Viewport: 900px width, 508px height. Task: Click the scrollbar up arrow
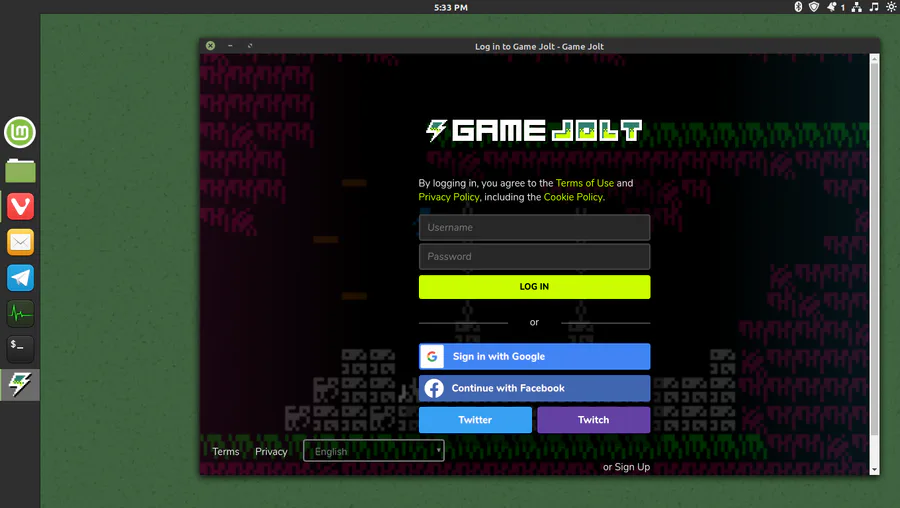(x=874, y=59)
